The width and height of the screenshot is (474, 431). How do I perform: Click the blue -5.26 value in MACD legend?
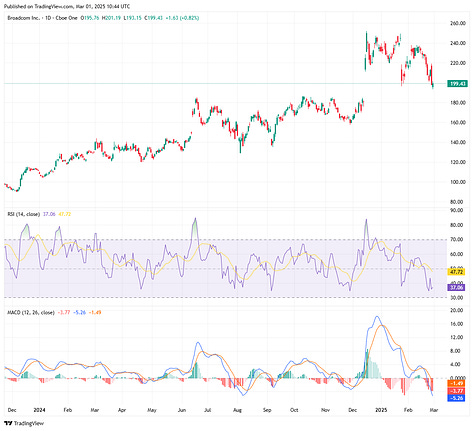79,313
